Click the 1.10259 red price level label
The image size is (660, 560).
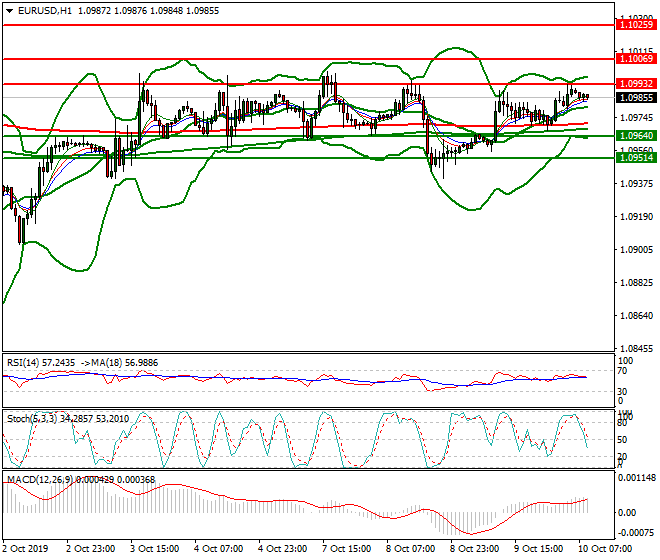(636, 24)
